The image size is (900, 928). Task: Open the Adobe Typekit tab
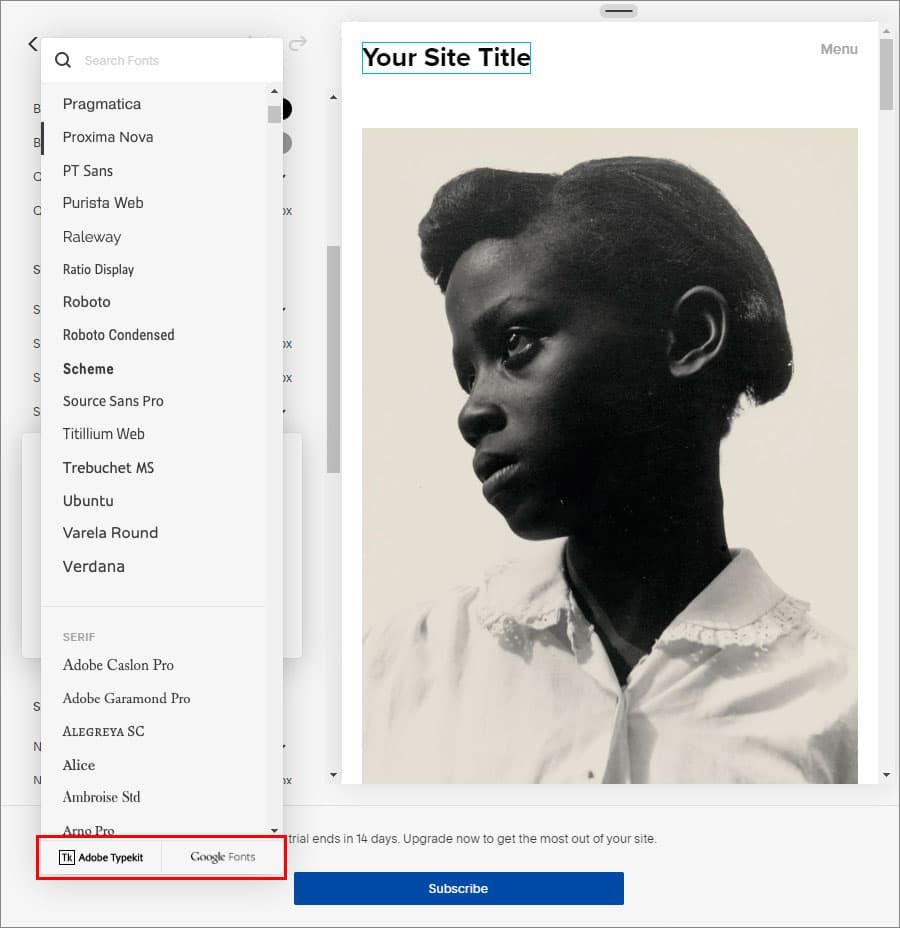(x=101, y=857)
